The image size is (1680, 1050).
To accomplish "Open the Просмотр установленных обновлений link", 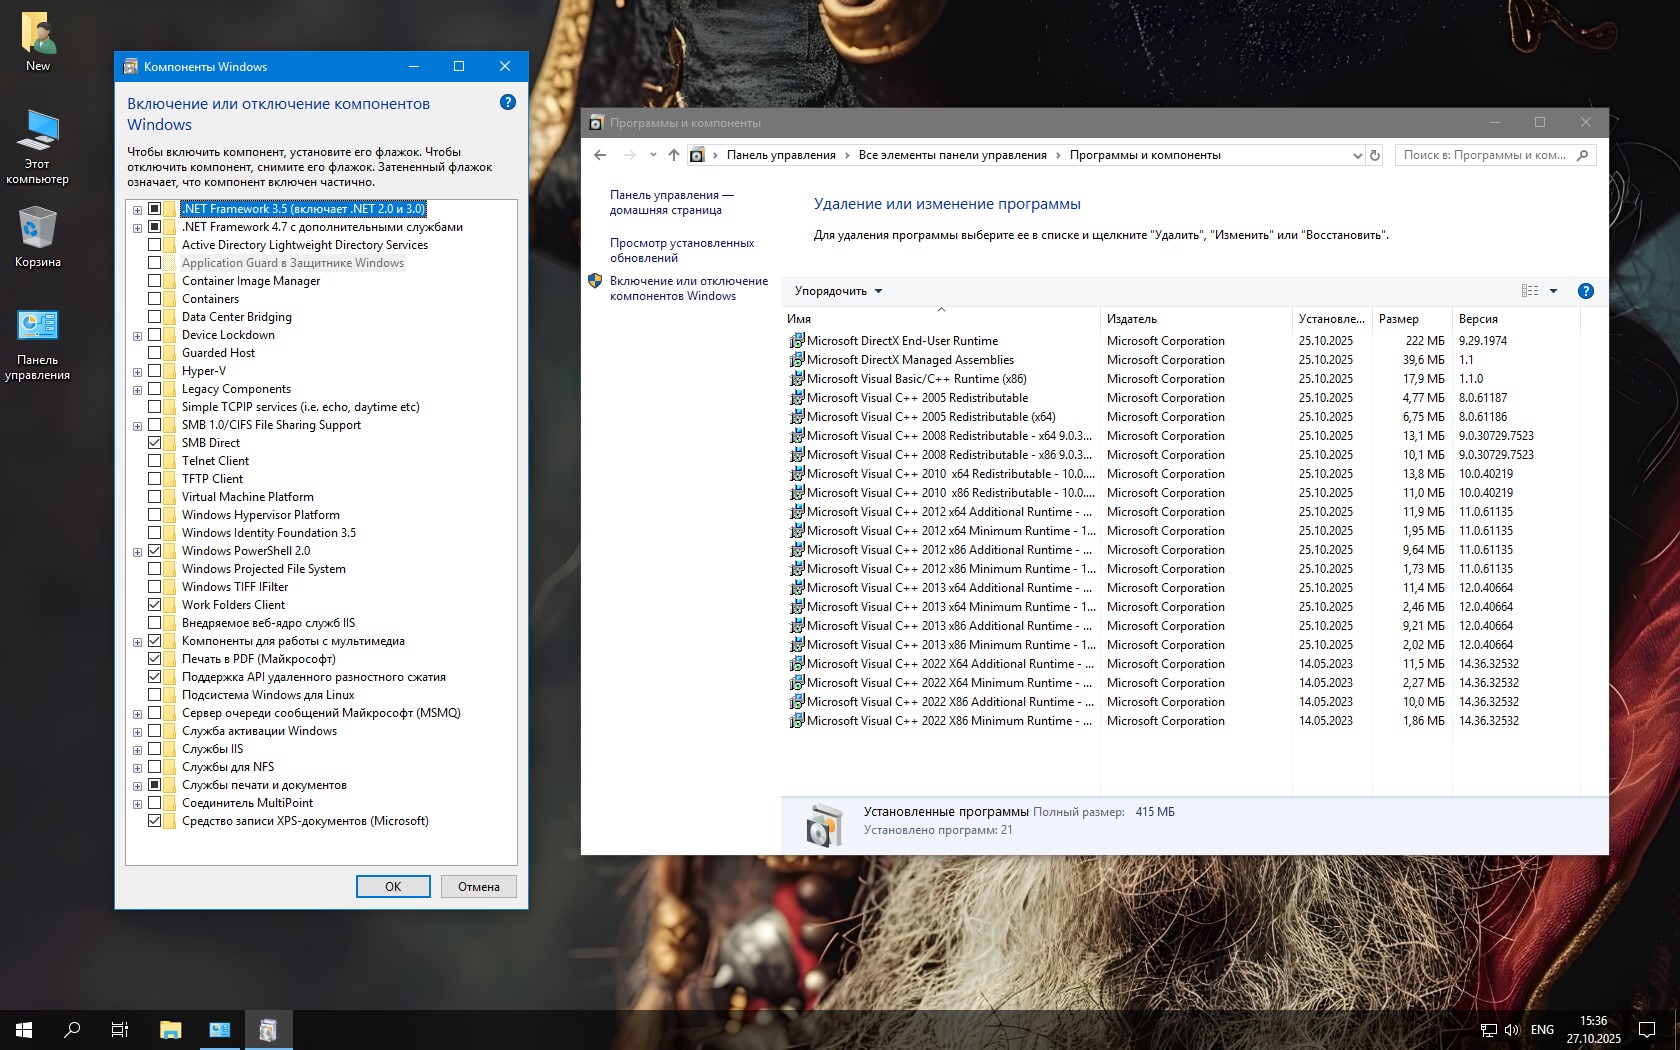I will (682, 250).
